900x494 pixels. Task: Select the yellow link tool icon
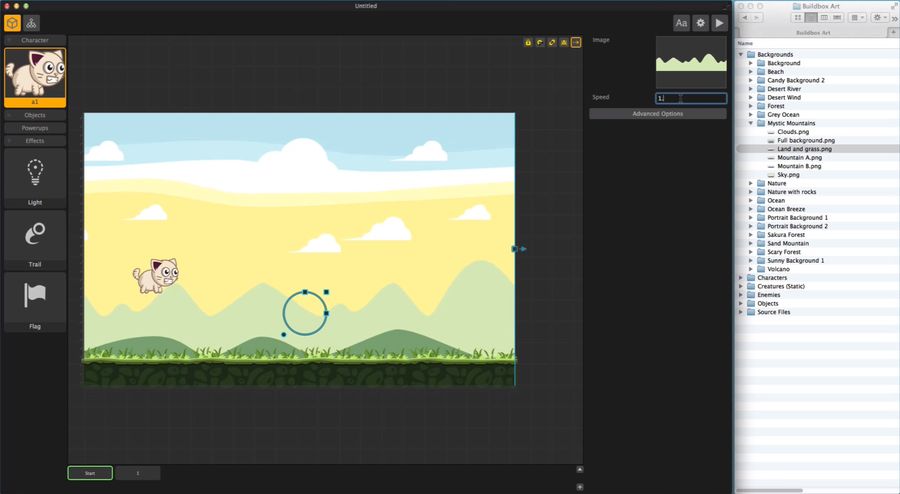[x=552, y=42]
